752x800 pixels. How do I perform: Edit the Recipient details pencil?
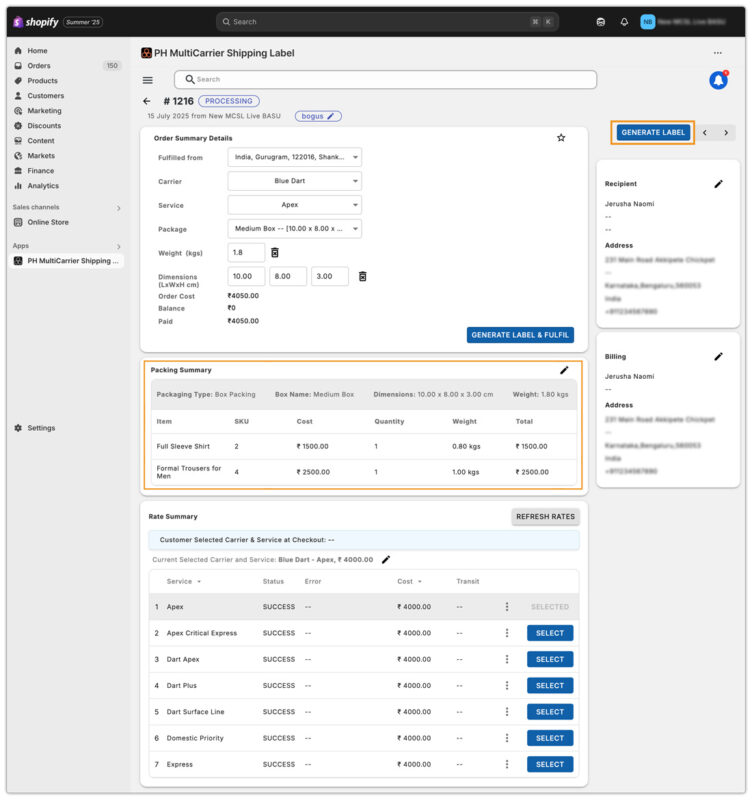[718, 184]
